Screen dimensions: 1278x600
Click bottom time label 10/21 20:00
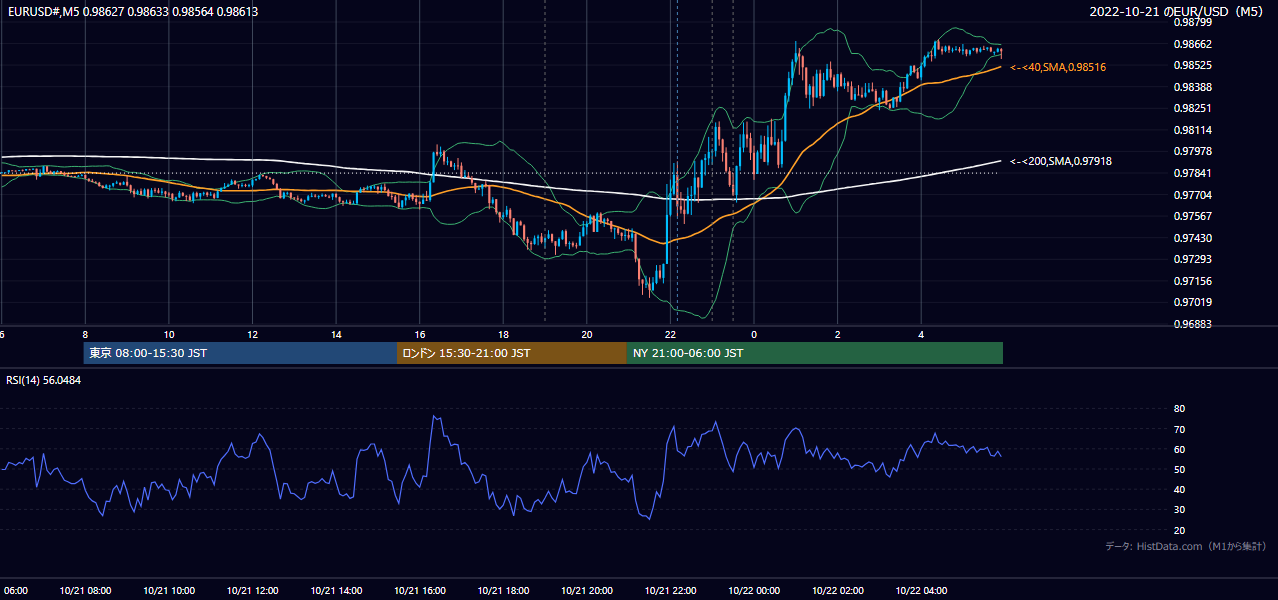(587, 591)
